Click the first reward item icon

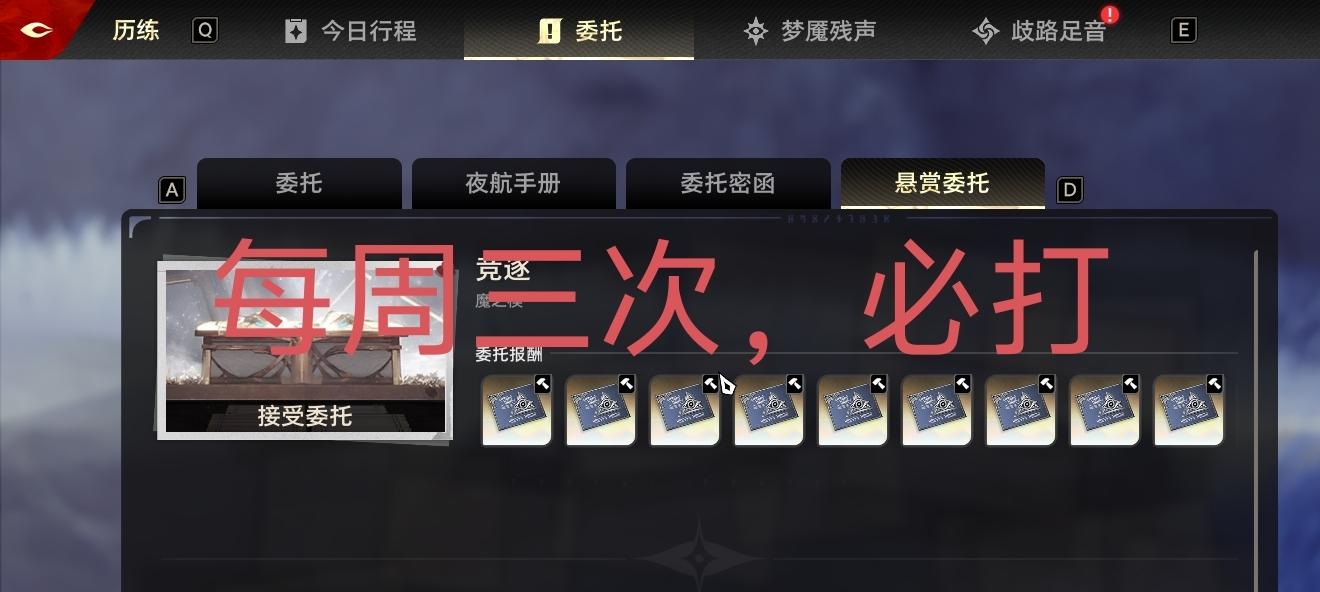[517, 410]
